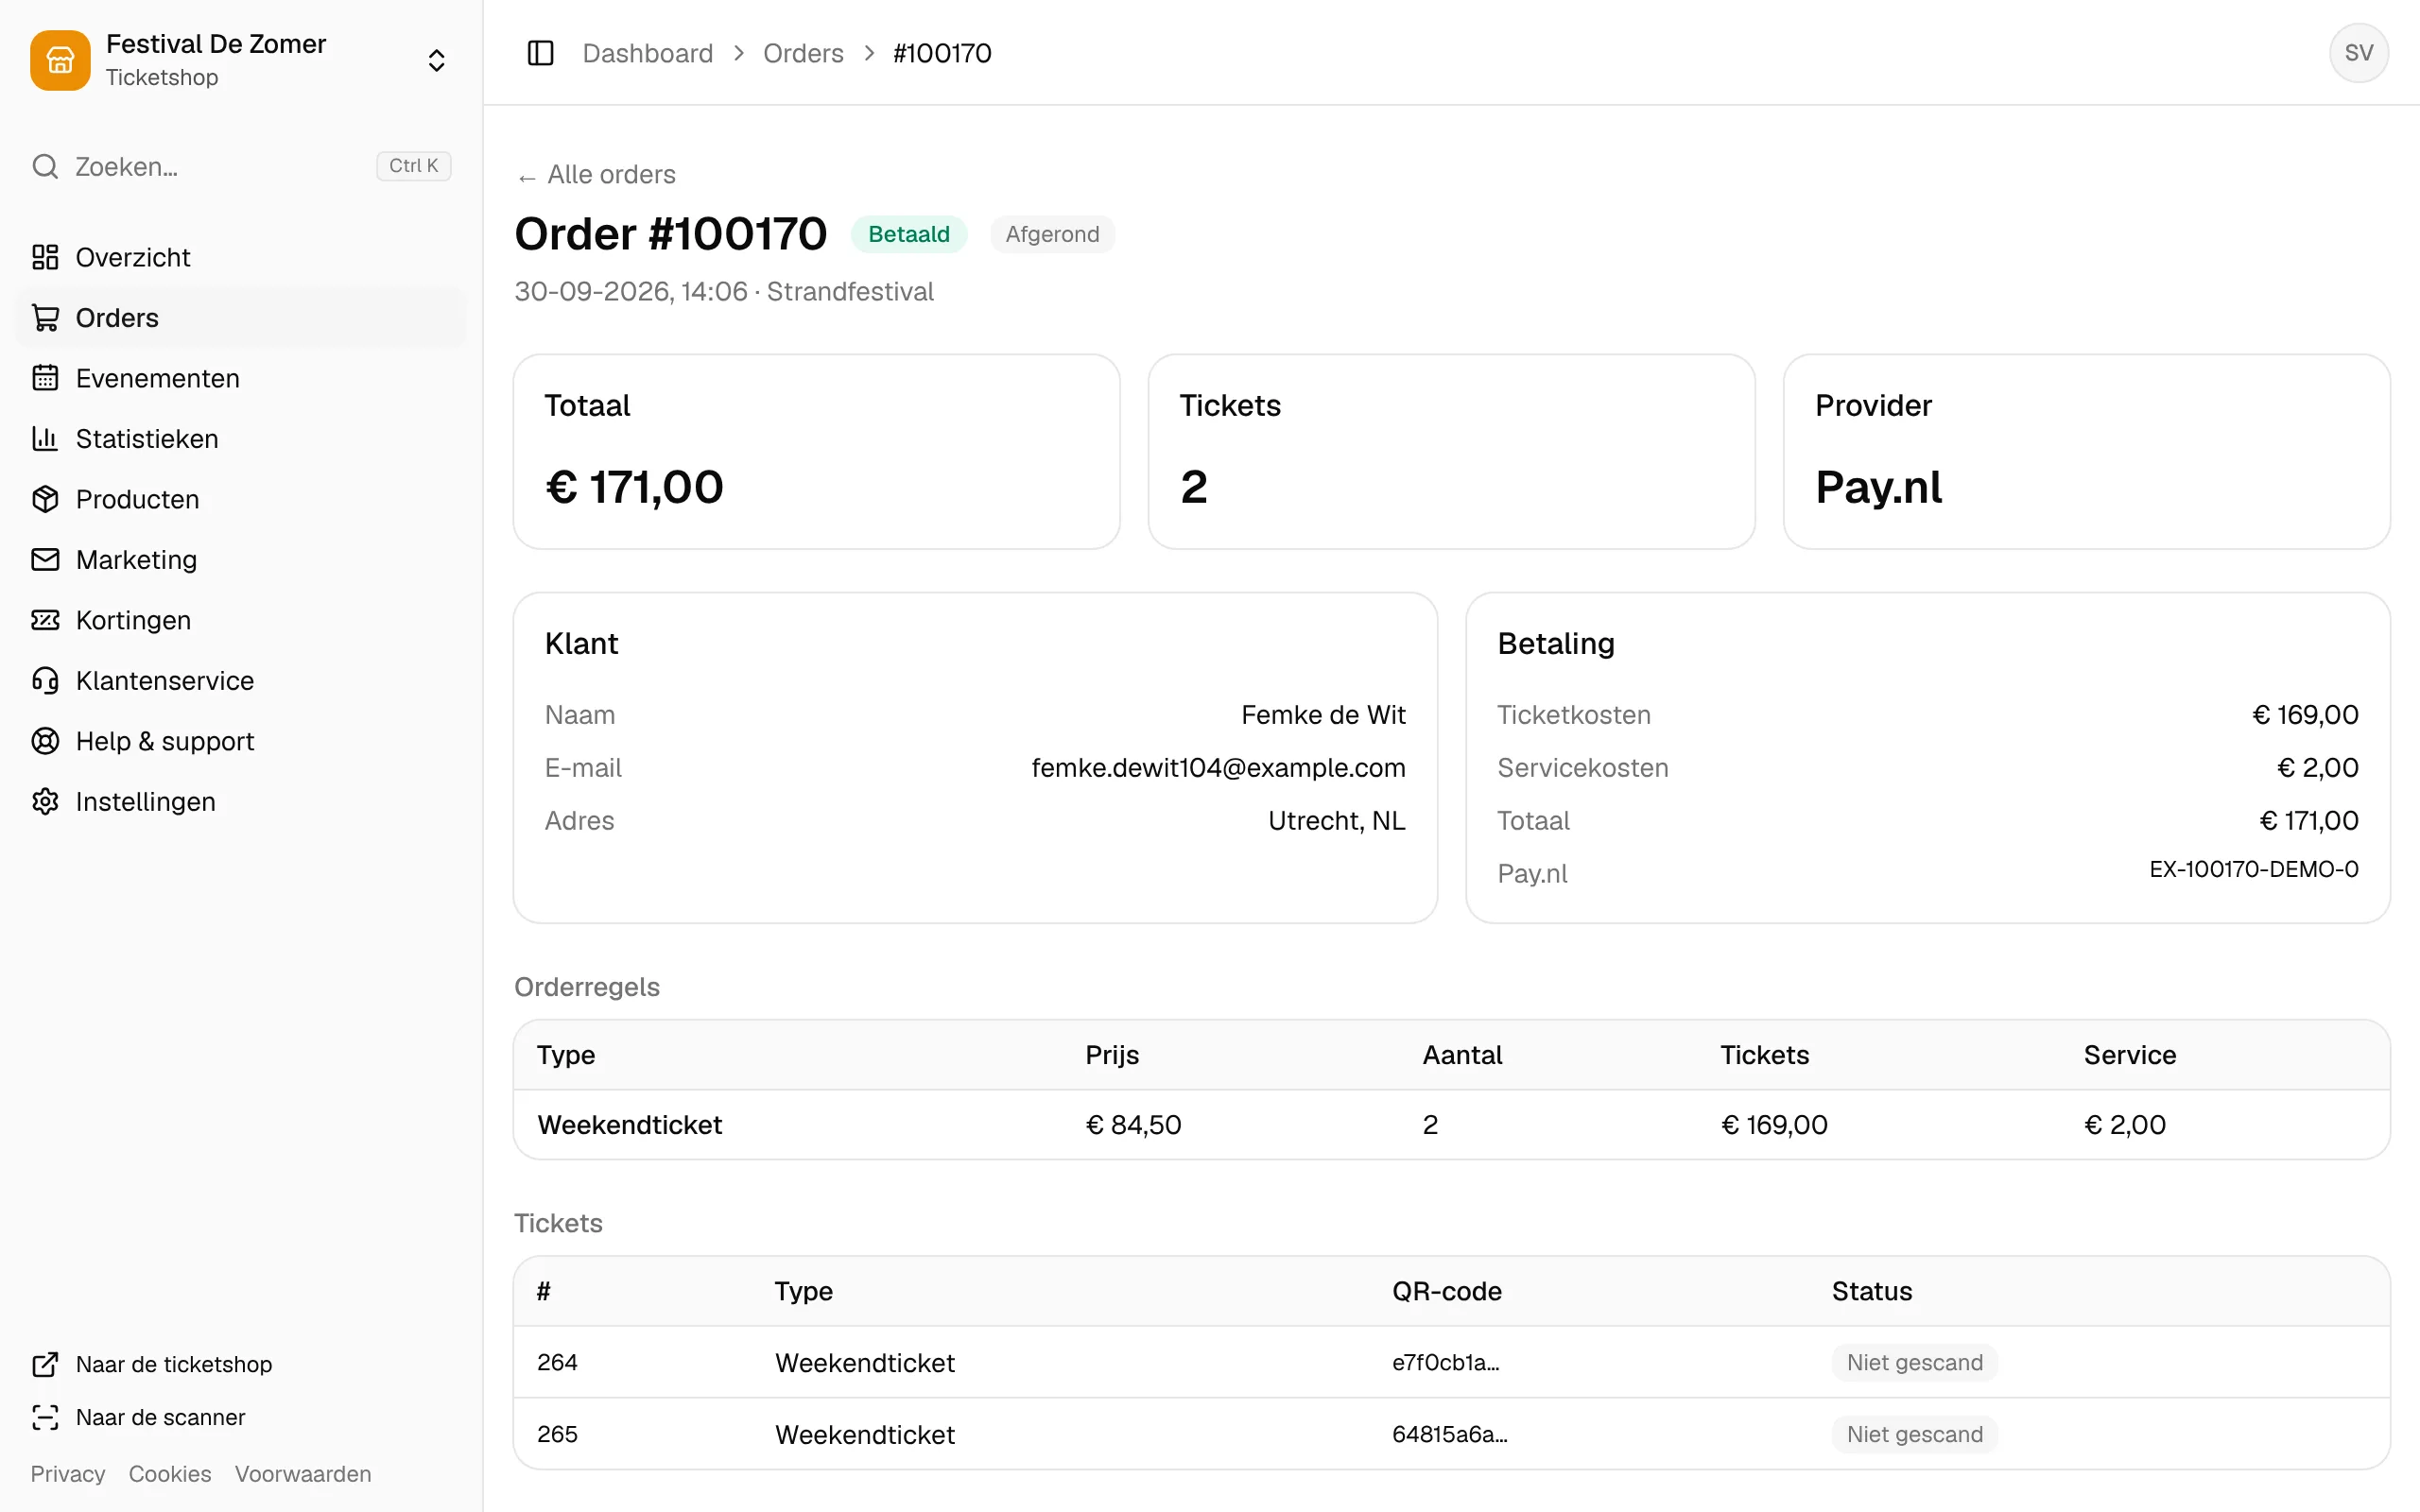Click the external link icon for ticketshop
Screen dimensions: 2420x1512
[x=45, y=1364]
